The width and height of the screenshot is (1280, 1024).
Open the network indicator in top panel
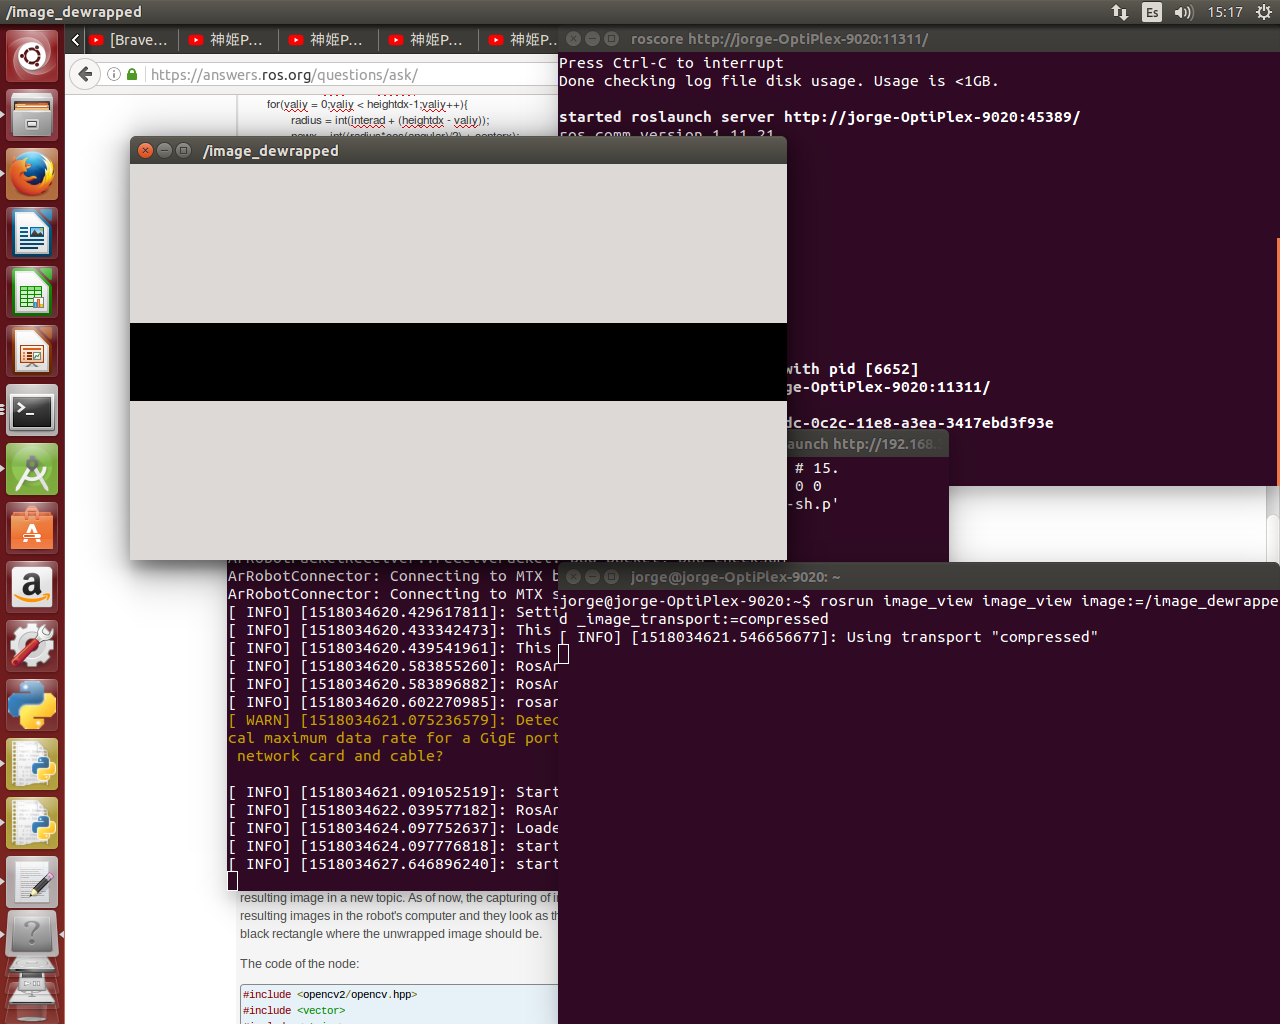pos(1120,12)
